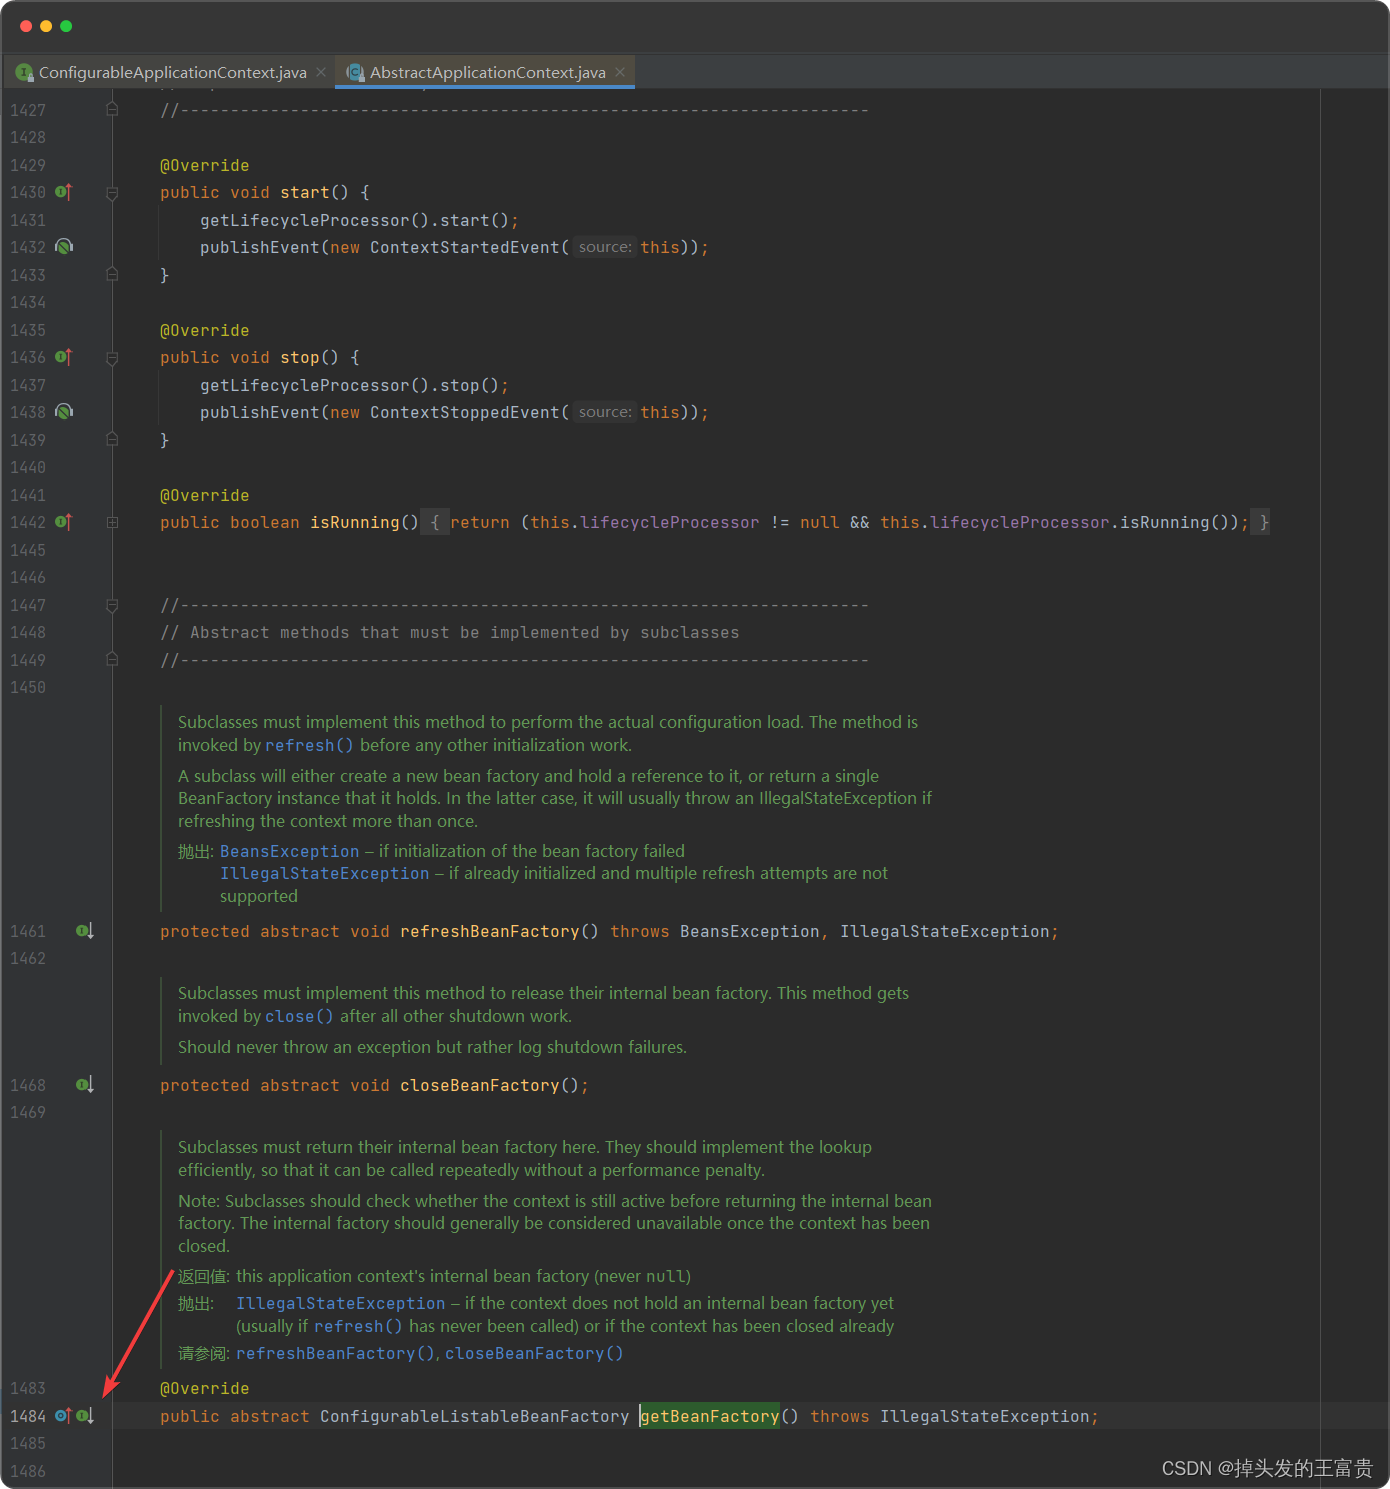Click the @Override annotation on line 1483
The width and height of the screenshot is (1390, 1489).
(x=204, y=1388)
